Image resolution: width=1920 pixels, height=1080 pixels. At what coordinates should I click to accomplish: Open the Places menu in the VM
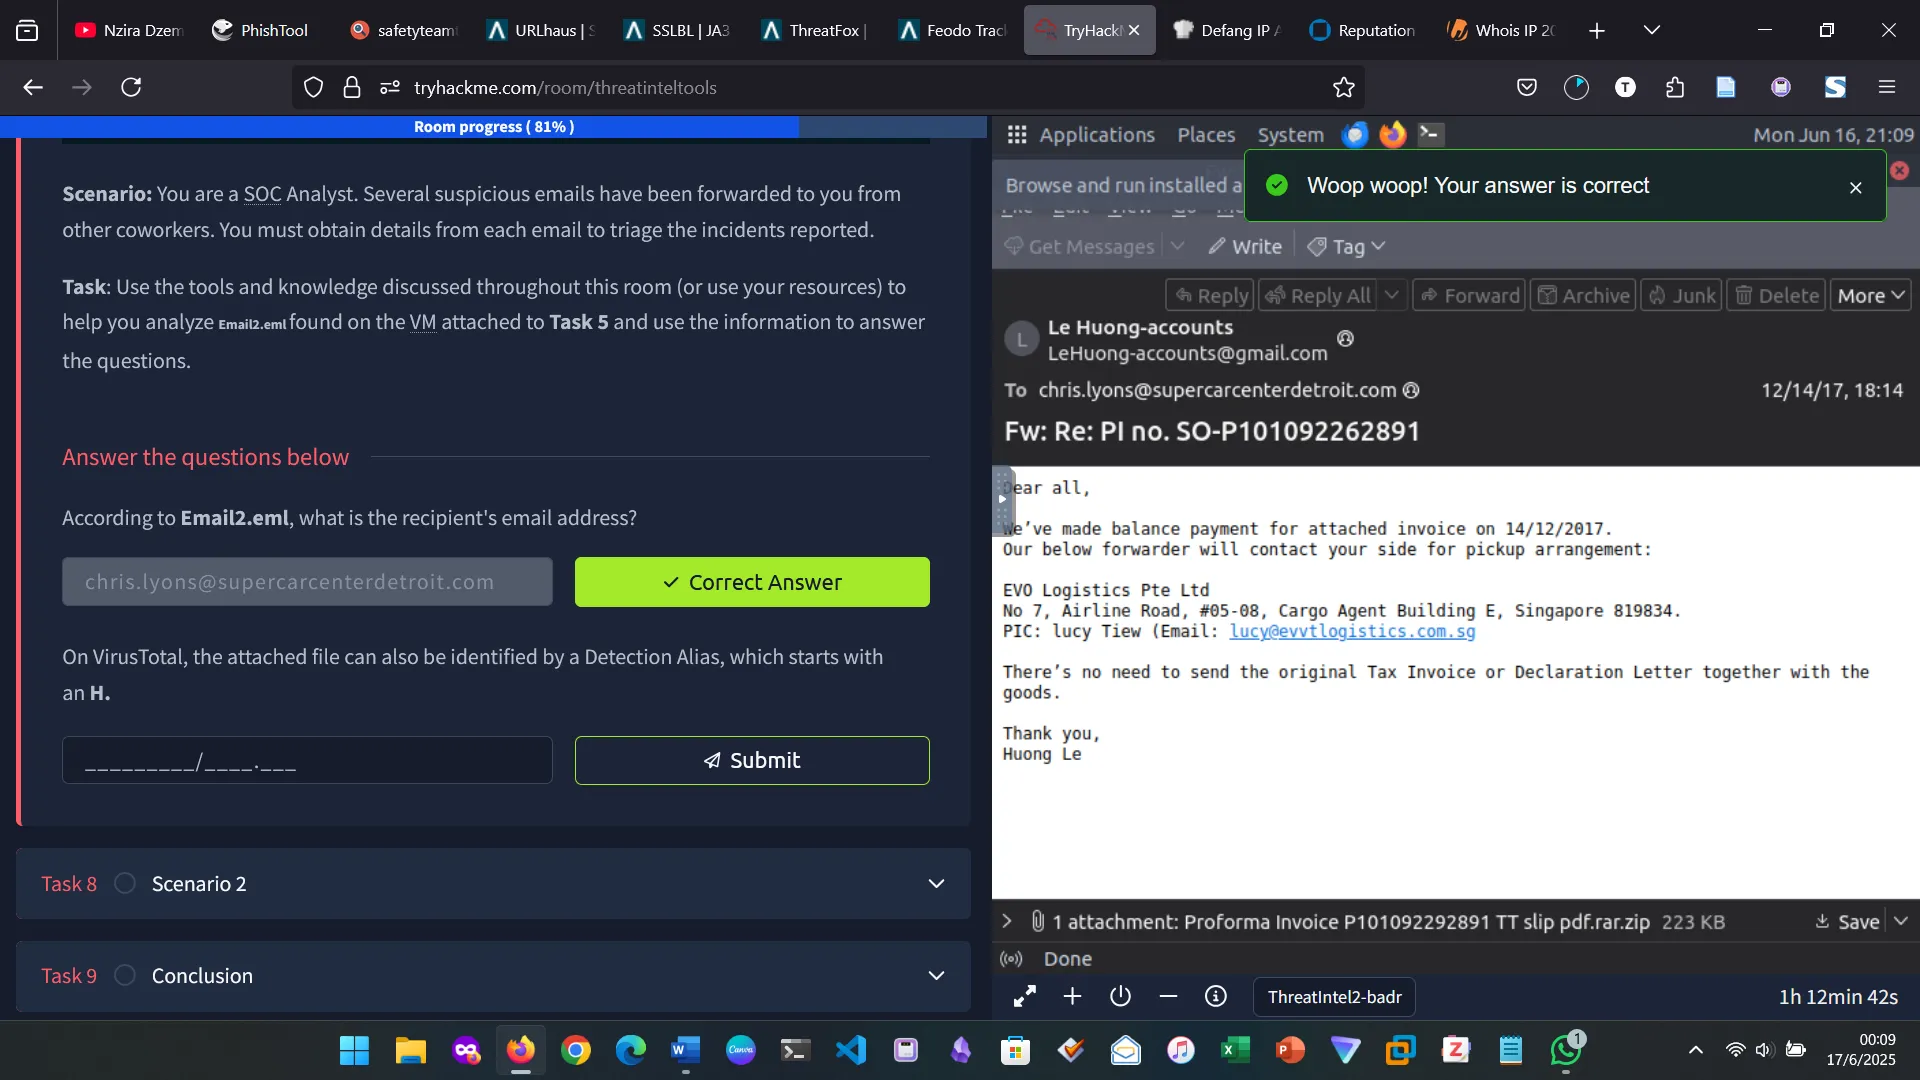1206,135
